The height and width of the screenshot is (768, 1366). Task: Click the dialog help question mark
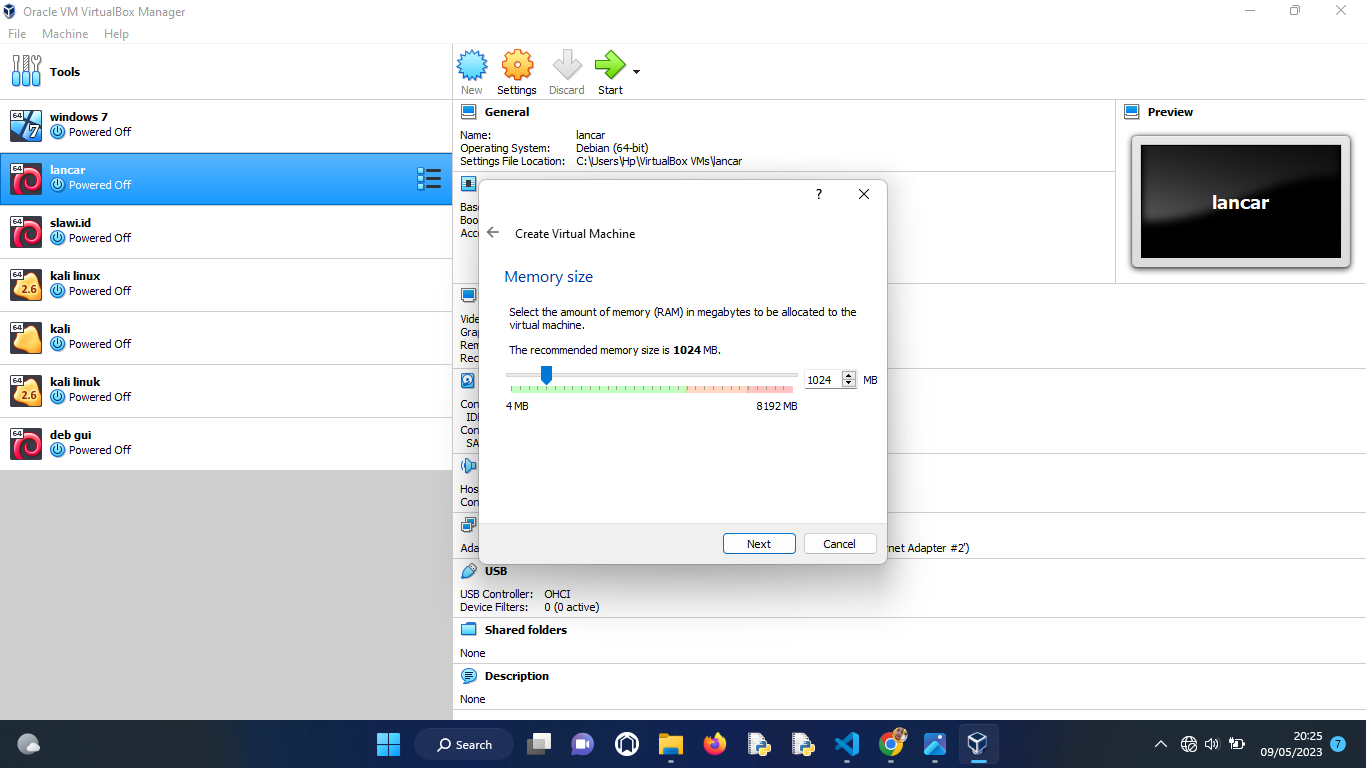(x=819, y=194)
